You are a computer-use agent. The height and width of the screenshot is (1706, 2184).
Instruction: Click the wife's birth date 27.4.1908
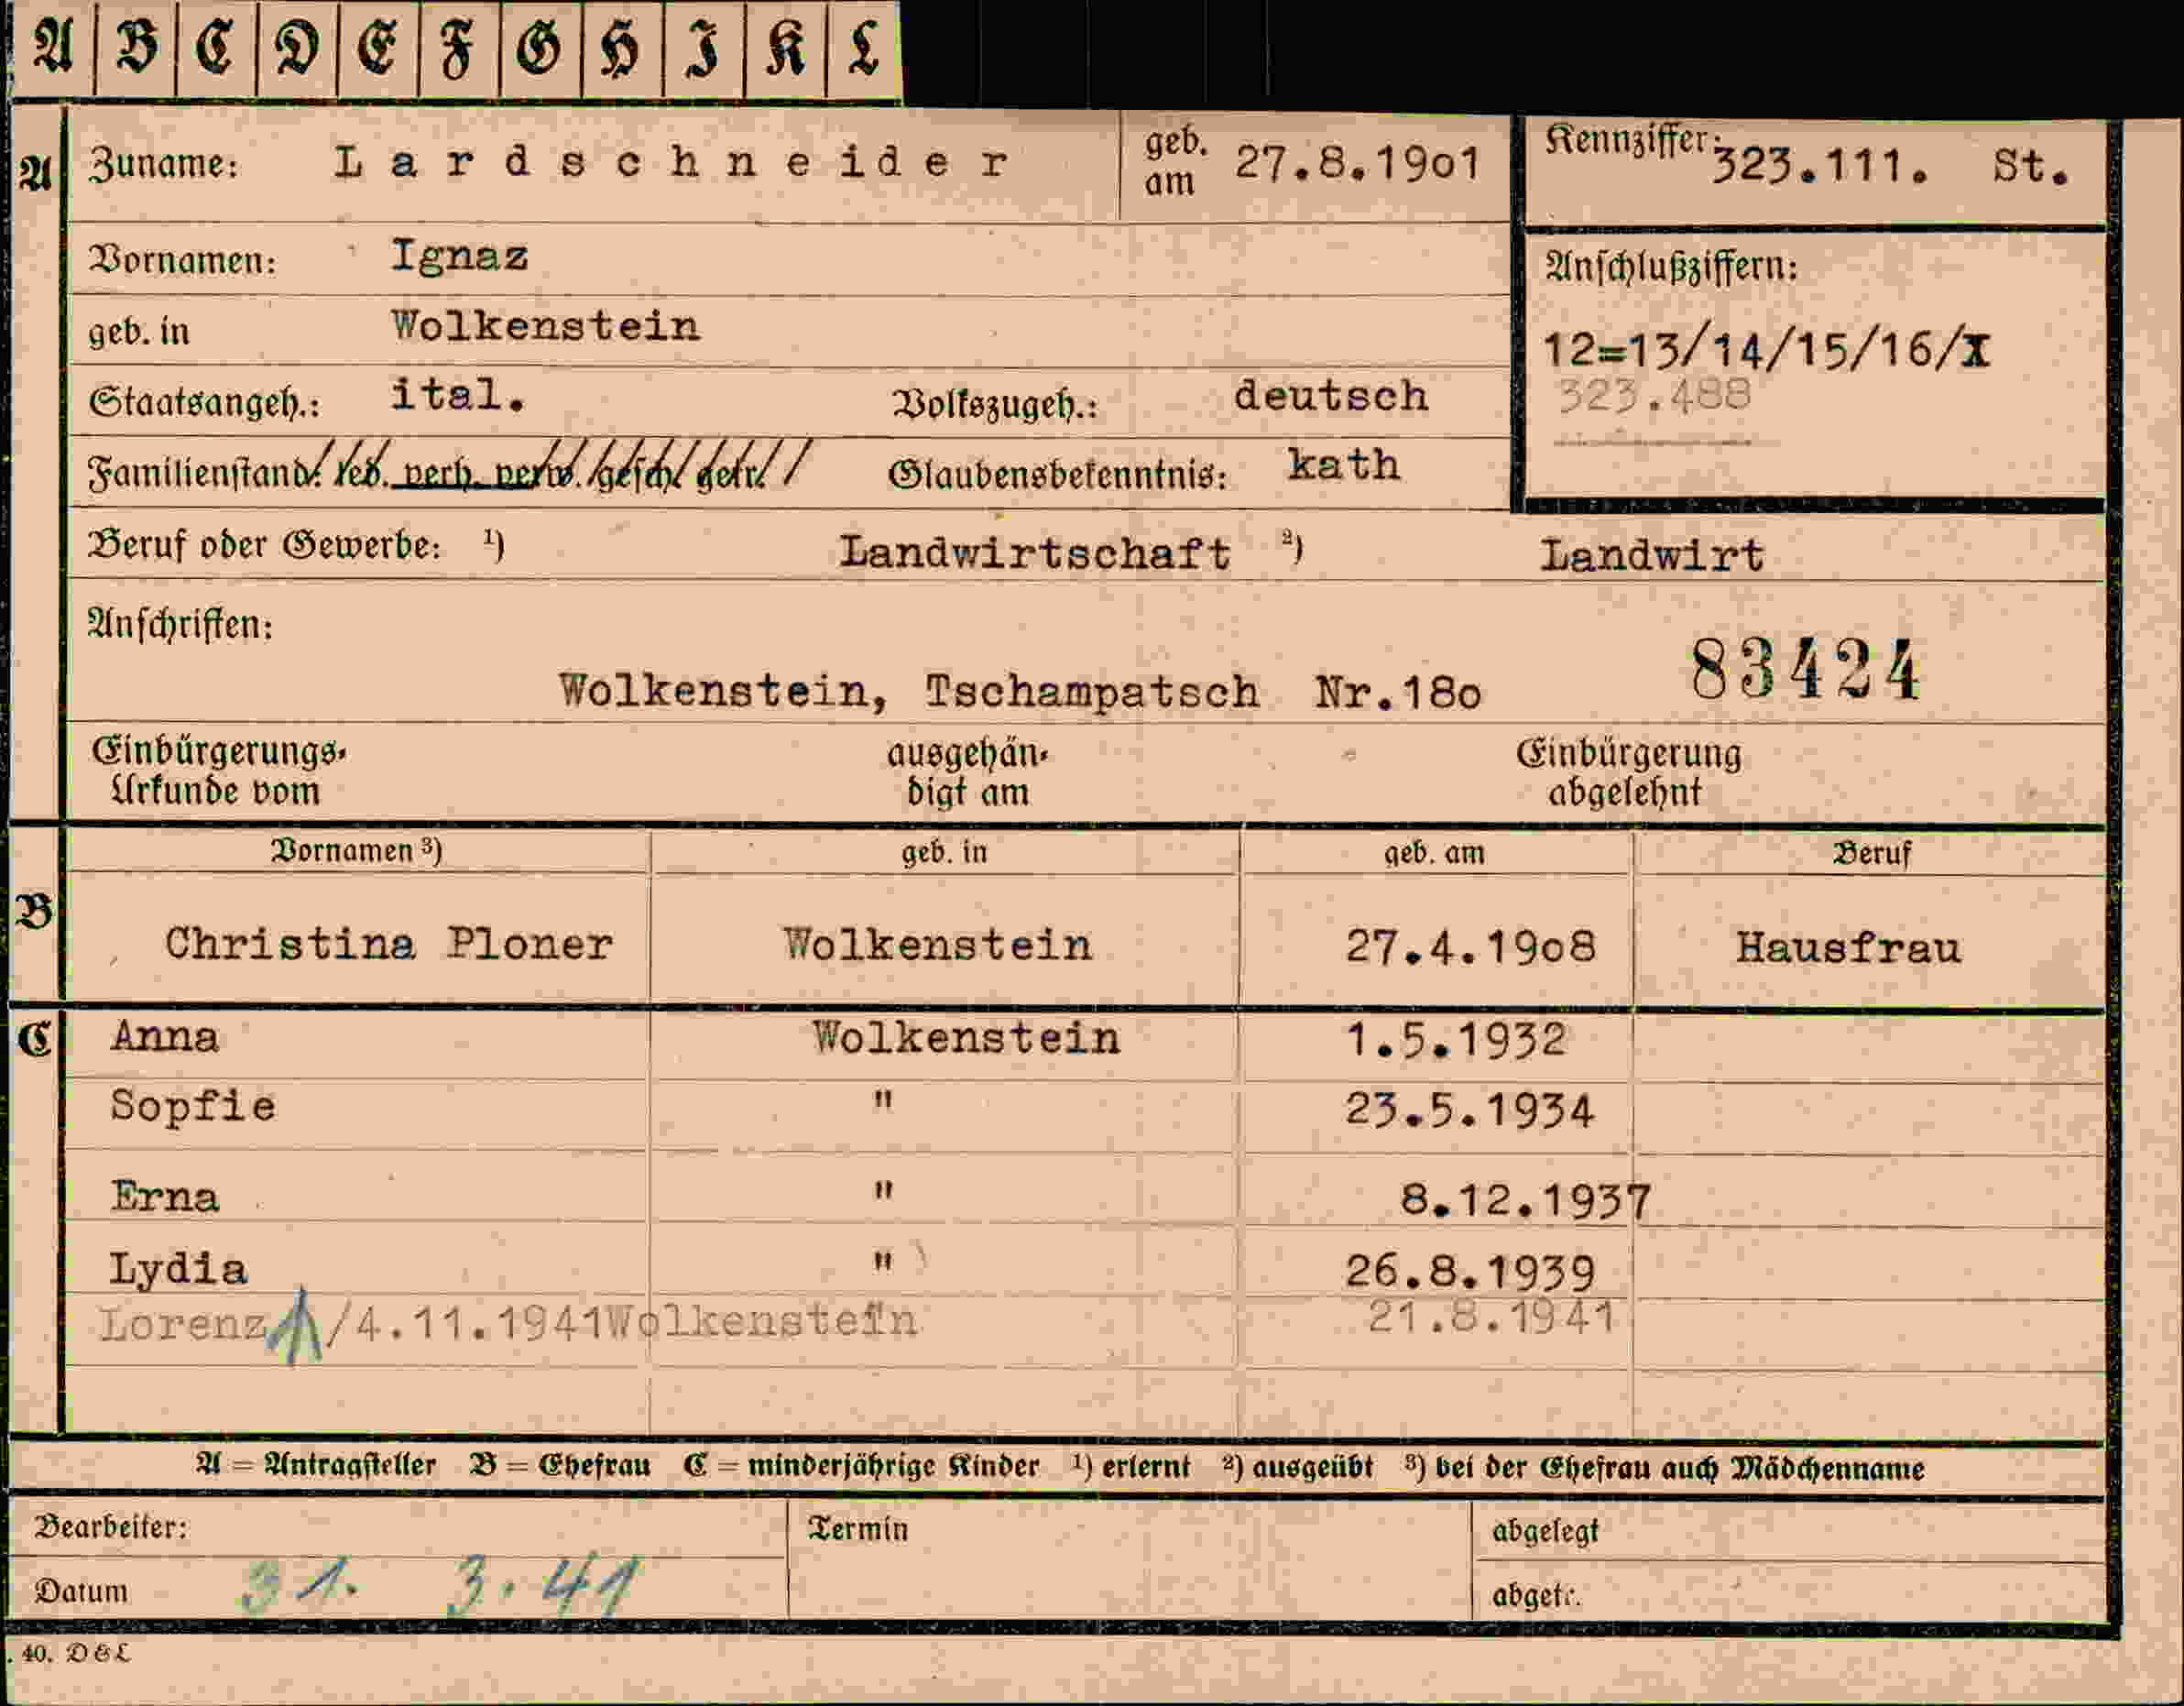tap(1470, 946)
